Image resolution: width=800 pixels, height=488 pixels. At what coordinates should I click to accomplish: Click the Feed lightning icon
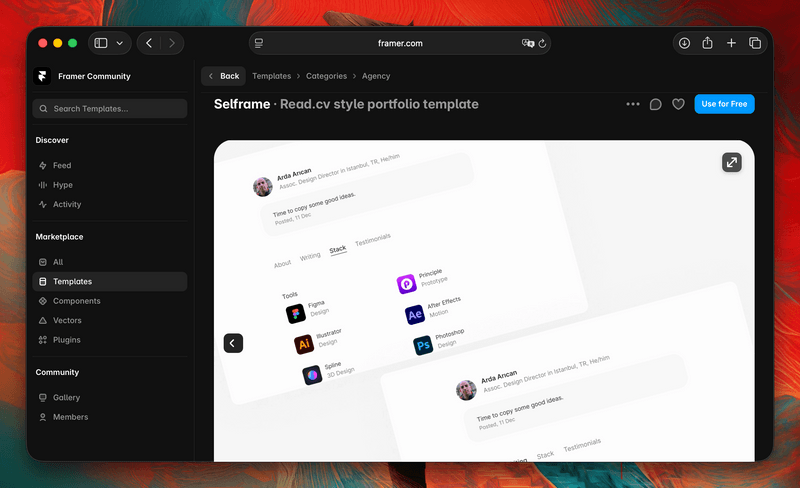tap(43, 165)
